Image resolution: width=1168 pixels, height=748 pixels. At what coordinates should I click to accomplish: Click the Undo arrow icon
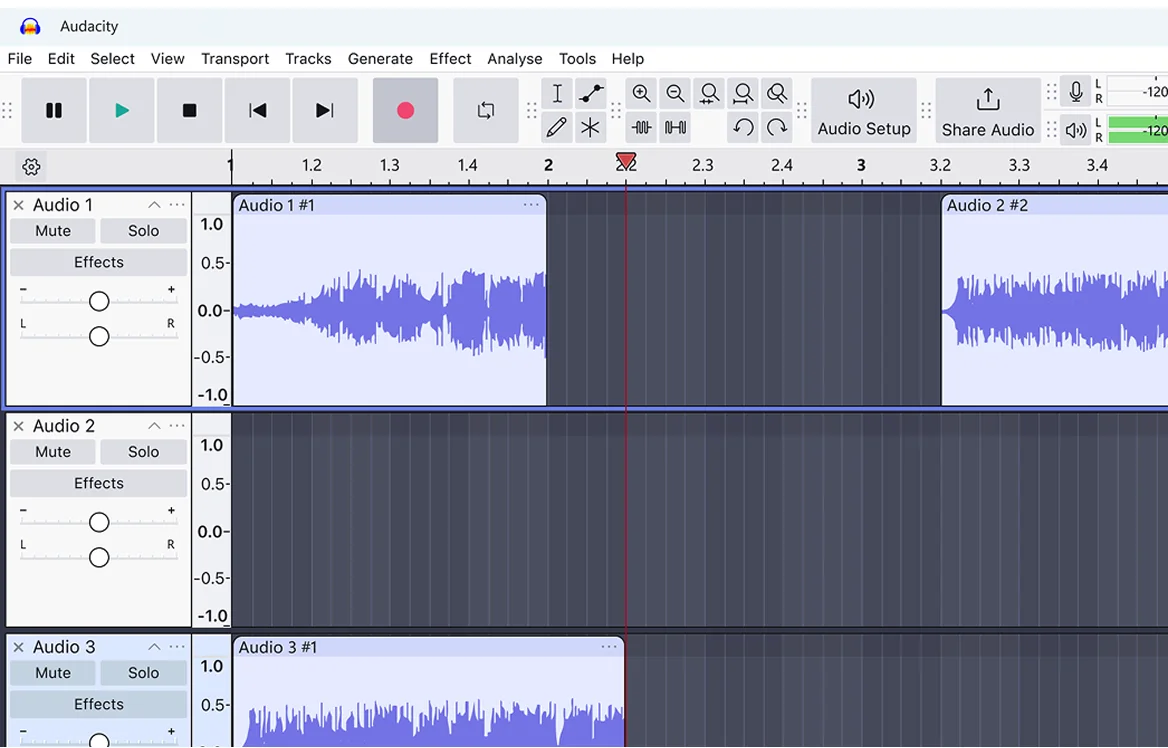click(x=741, y=128)
